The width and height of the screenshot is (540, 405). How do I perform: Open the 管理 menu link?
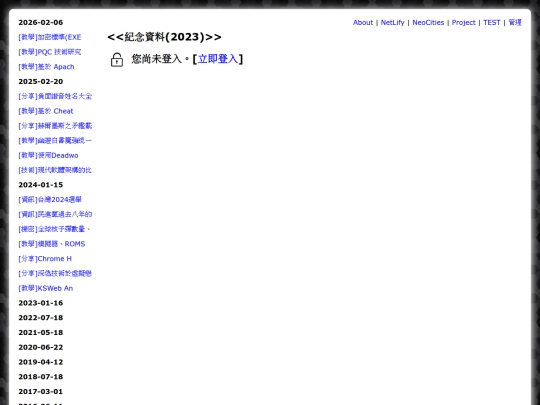coord(515,22)
